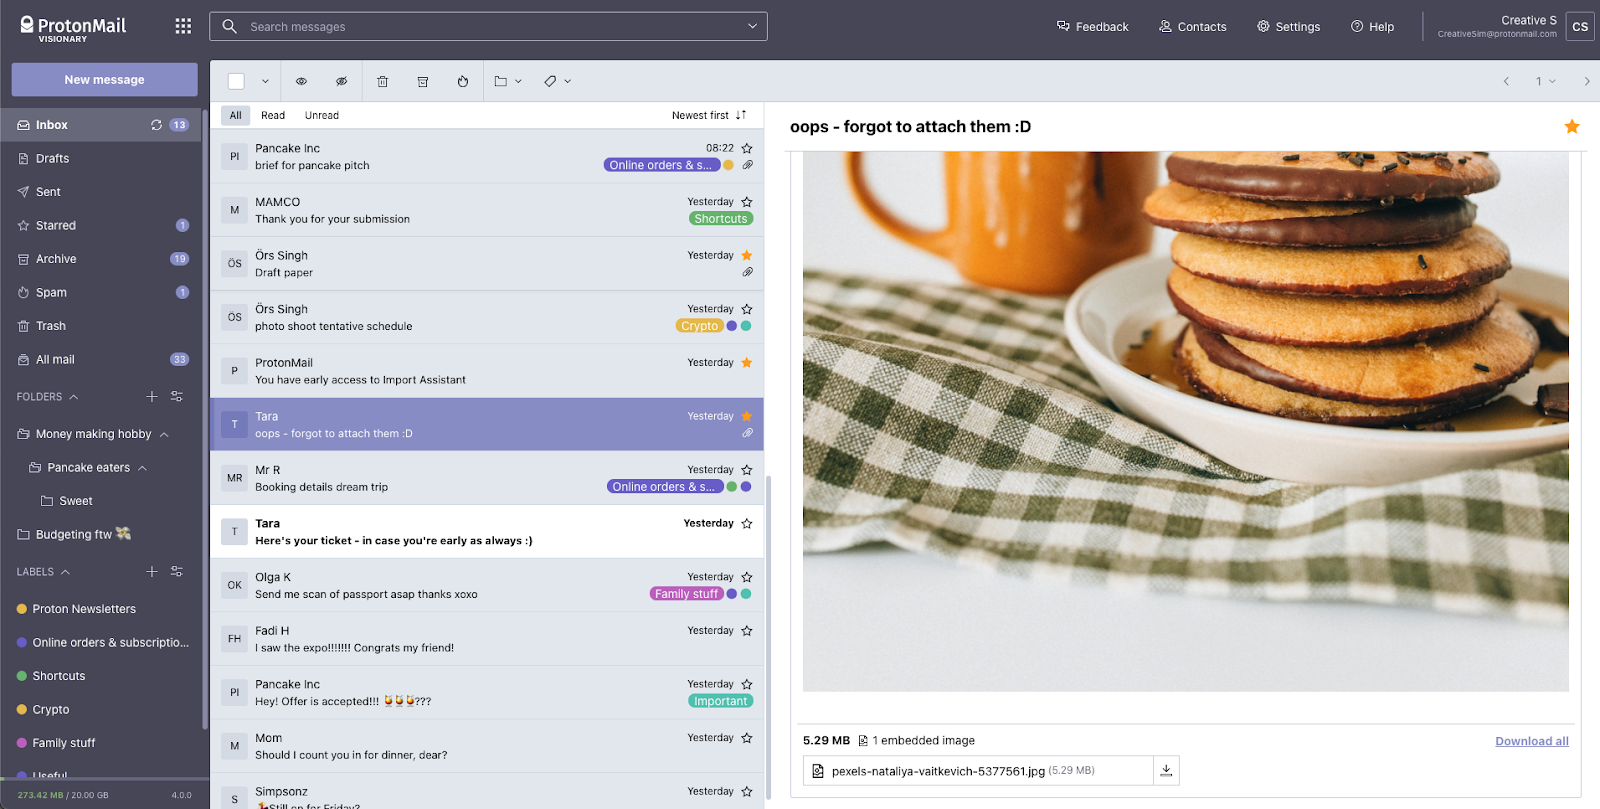Filter by Read messages
1600x809 pixels.
click(x=273, y=115)
